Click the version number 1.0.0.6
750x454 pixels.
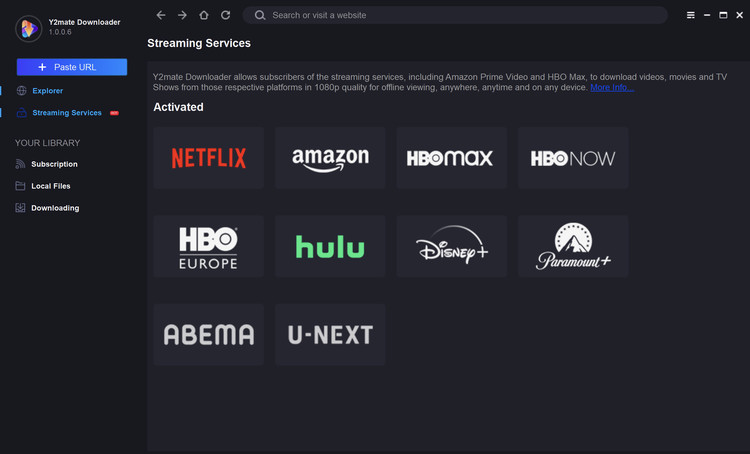(x=60, y=32)
